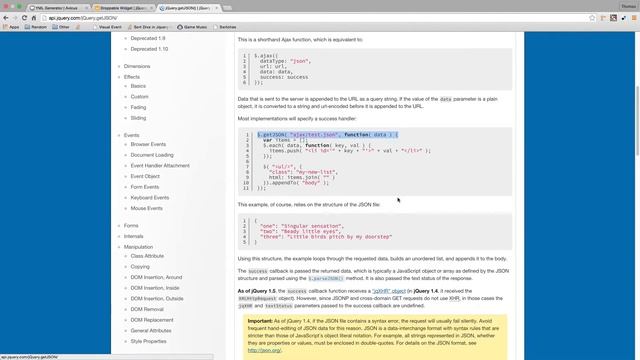Open the http://json.org/ link in the yellow note
640x360 pixels.
click(x=264, y=350)
